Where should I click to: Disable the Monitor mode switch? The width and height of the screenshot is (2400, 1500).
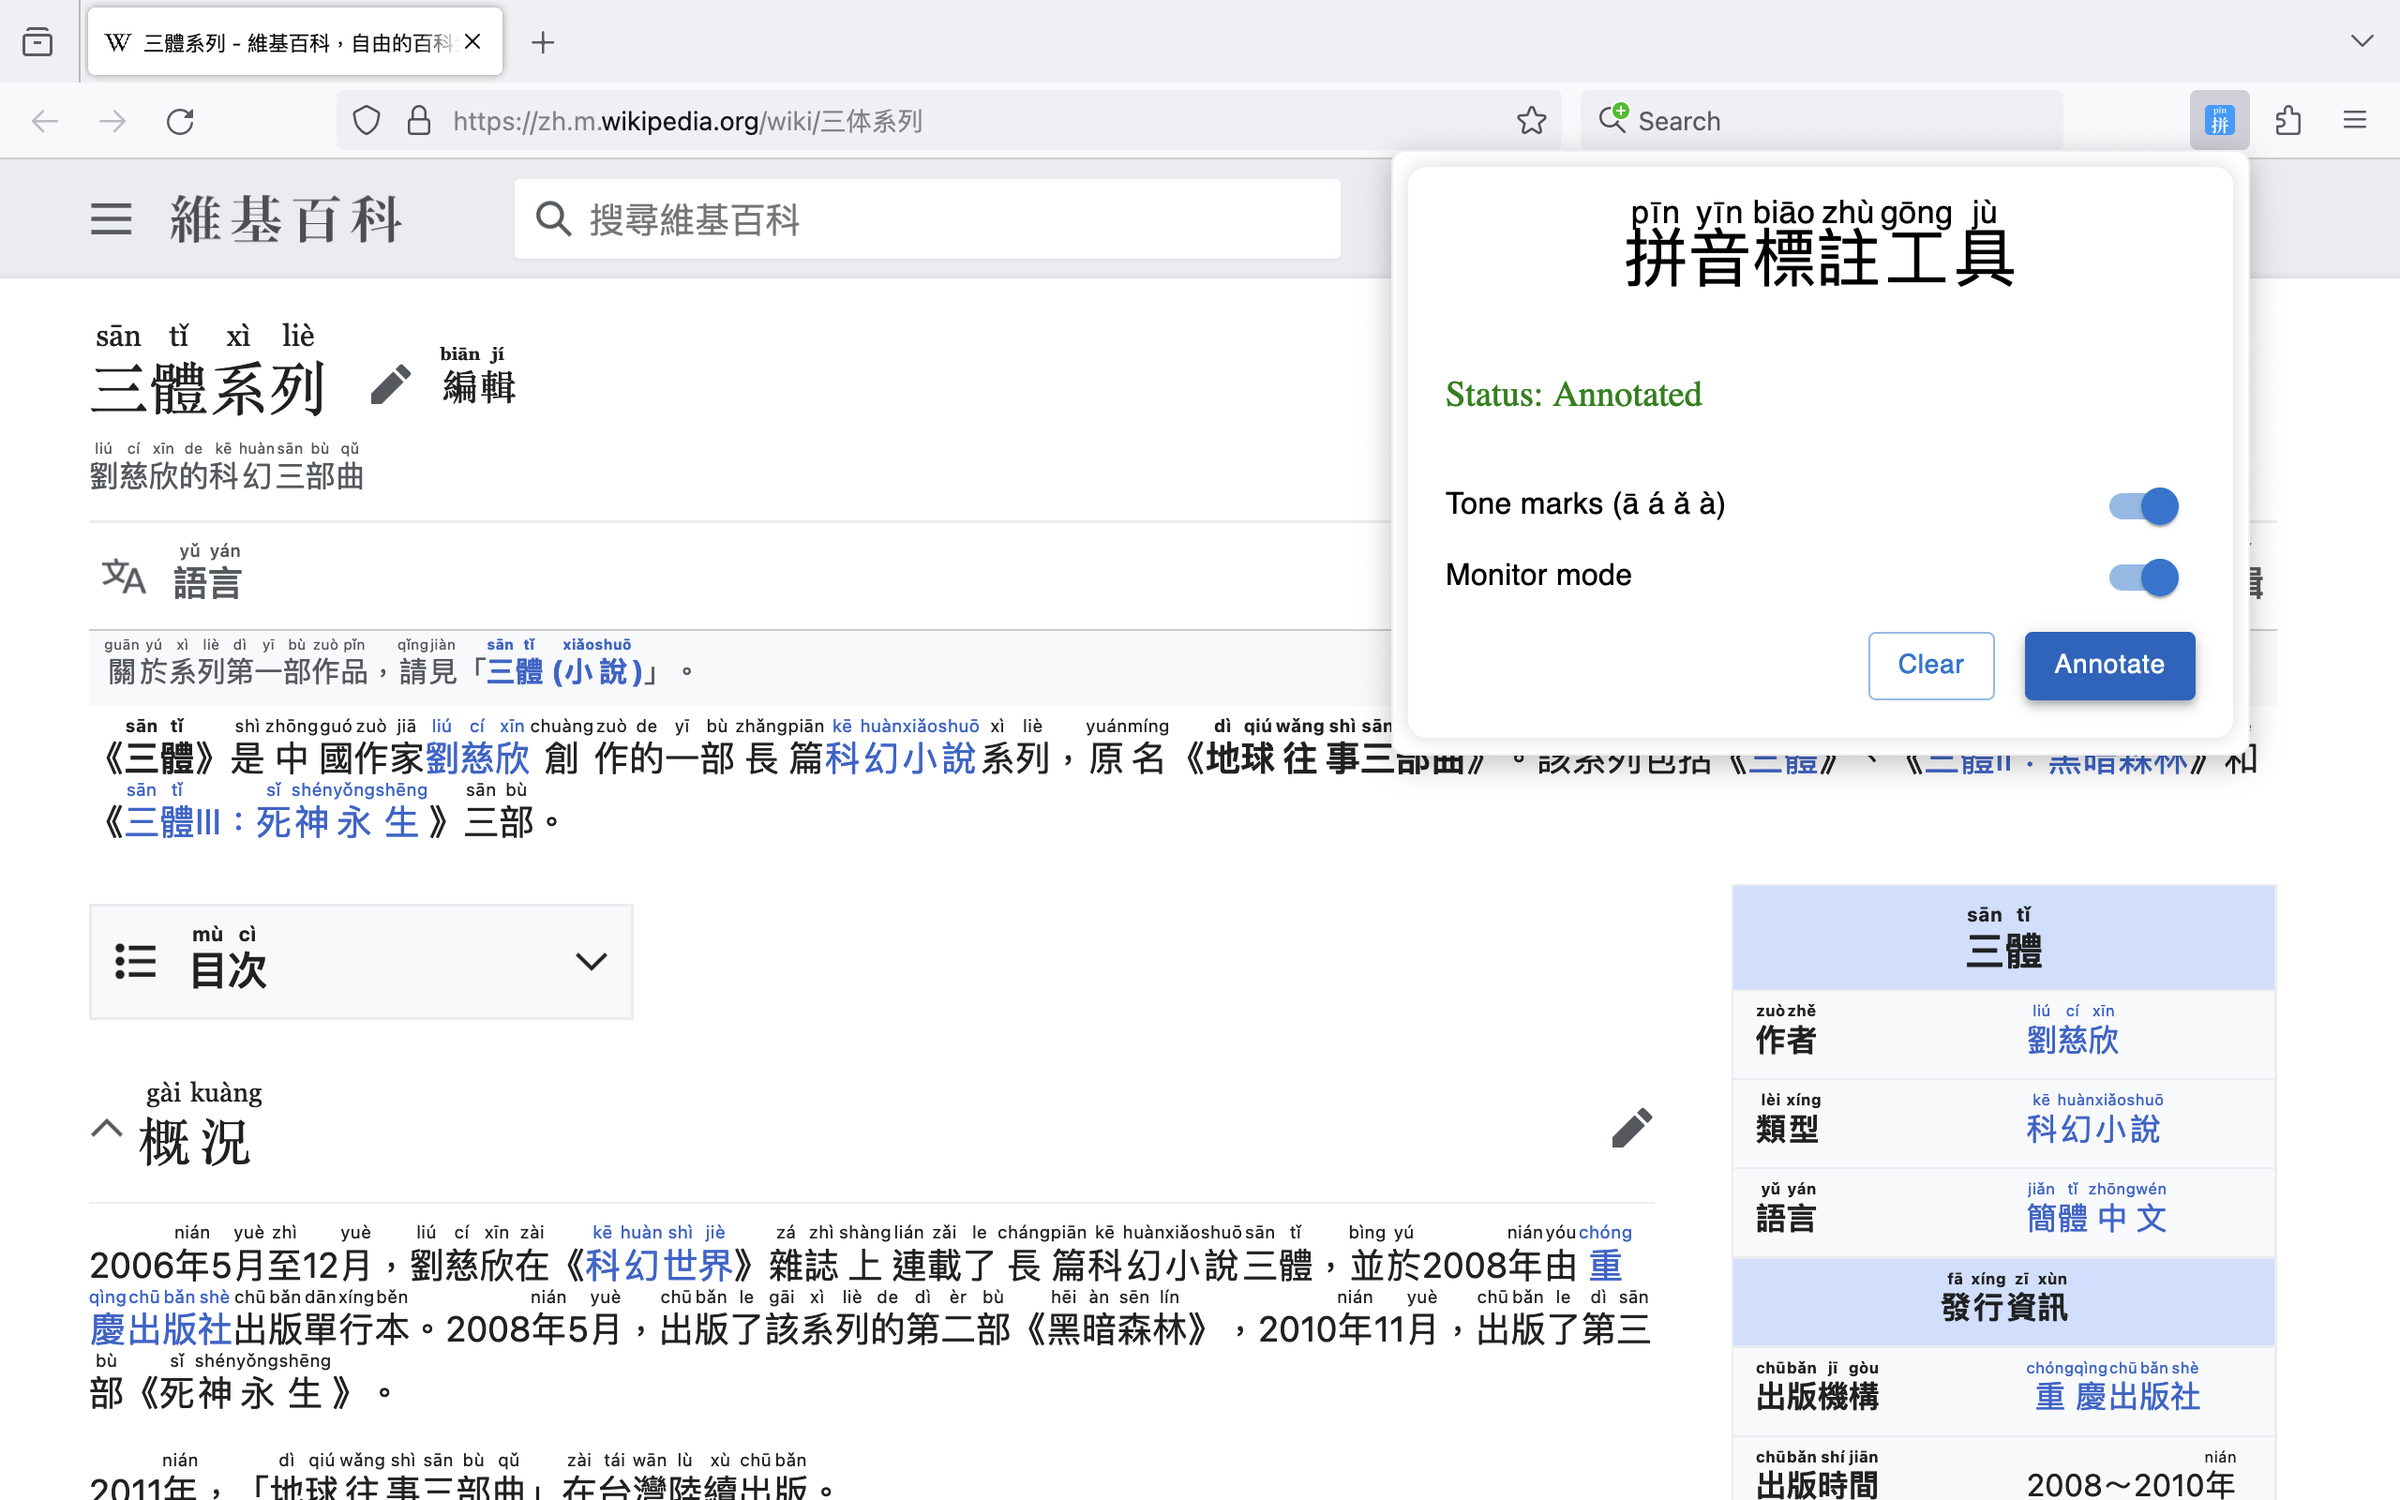(x=2143, y=577)
